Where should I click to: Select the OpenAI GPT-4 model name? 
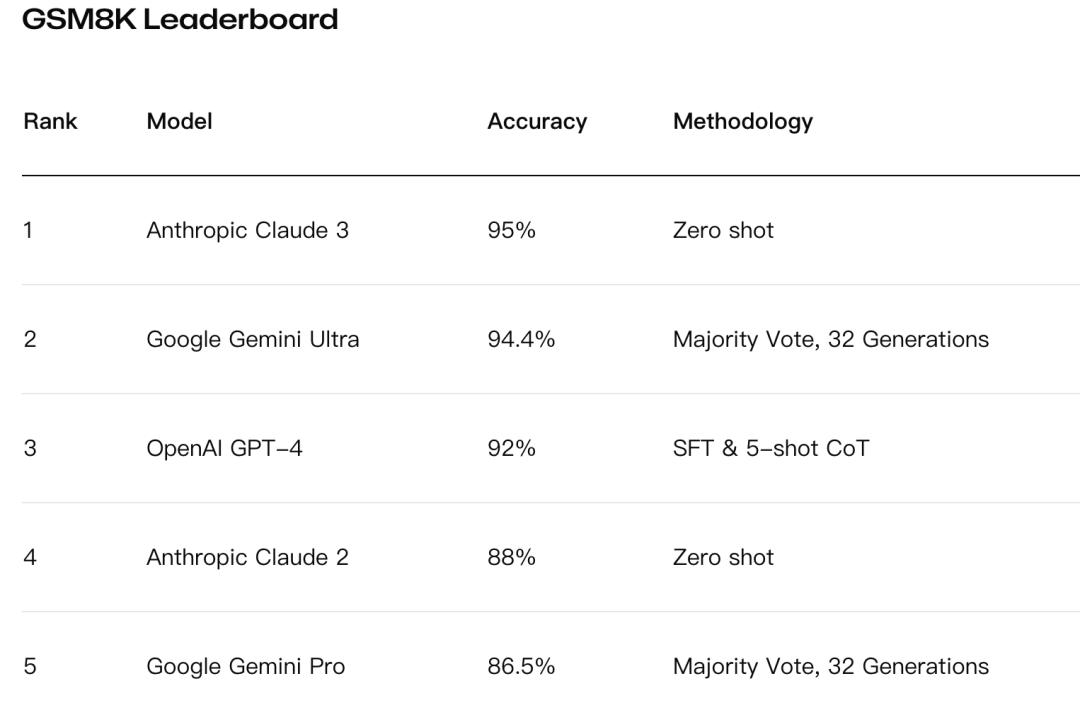(x=224, y=449)
